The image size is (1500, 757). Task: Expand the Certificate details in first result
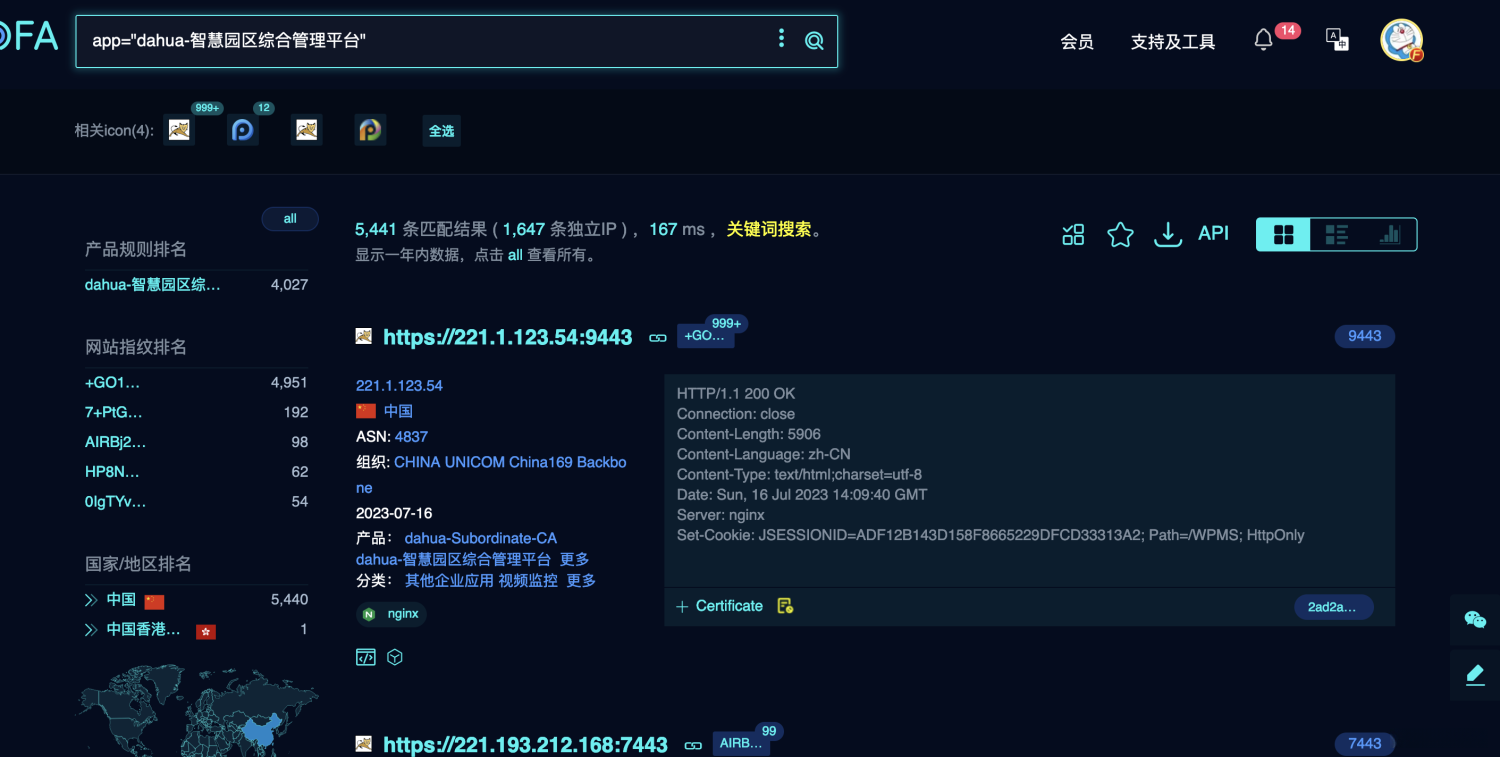(x=719, y=605)
